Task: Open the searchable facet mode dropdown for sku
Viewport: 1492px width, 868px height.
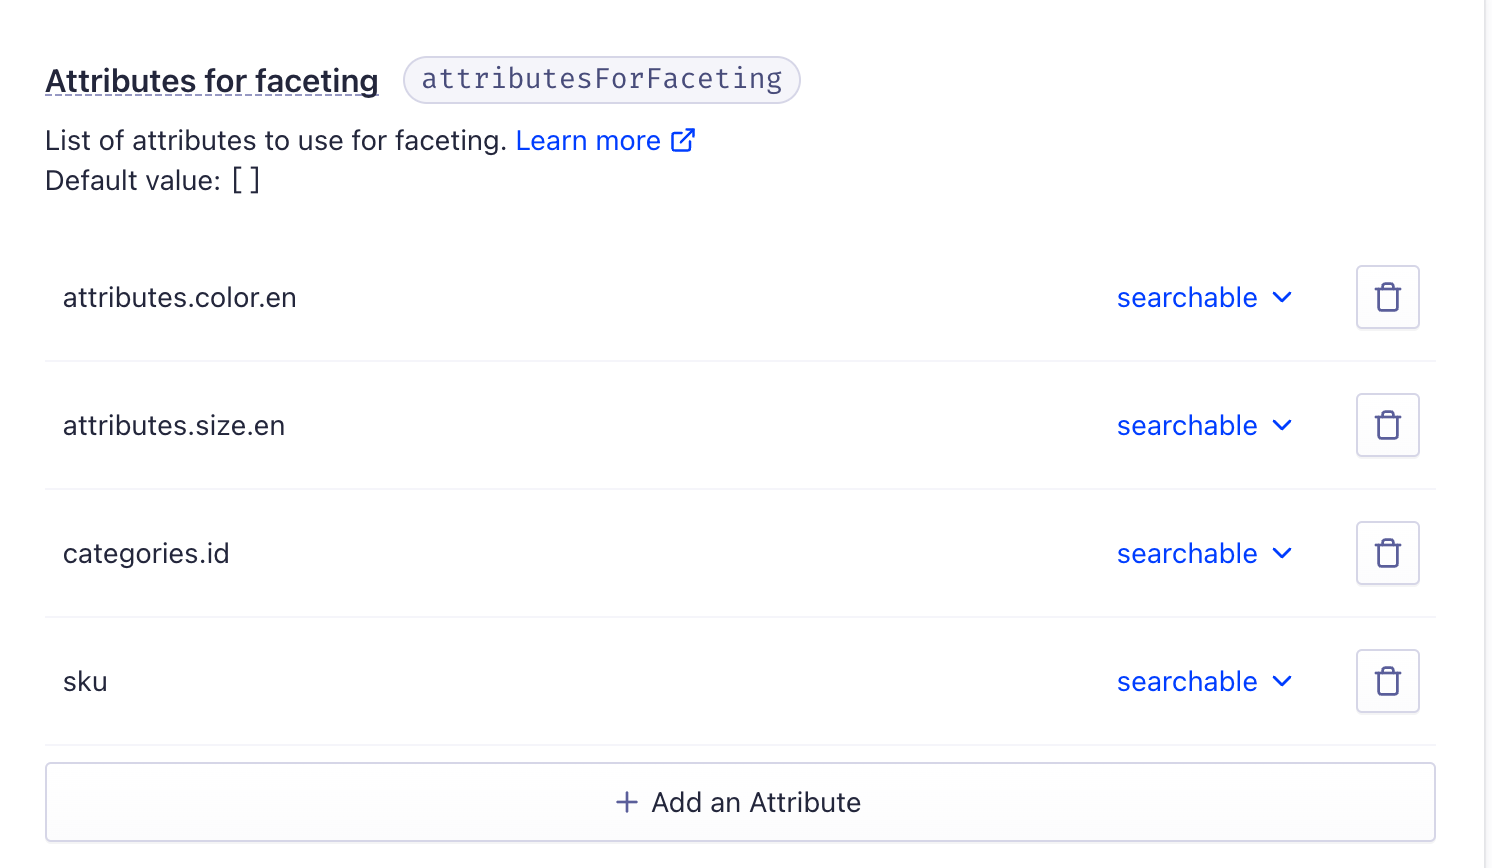Action: tap(1204, 682)
